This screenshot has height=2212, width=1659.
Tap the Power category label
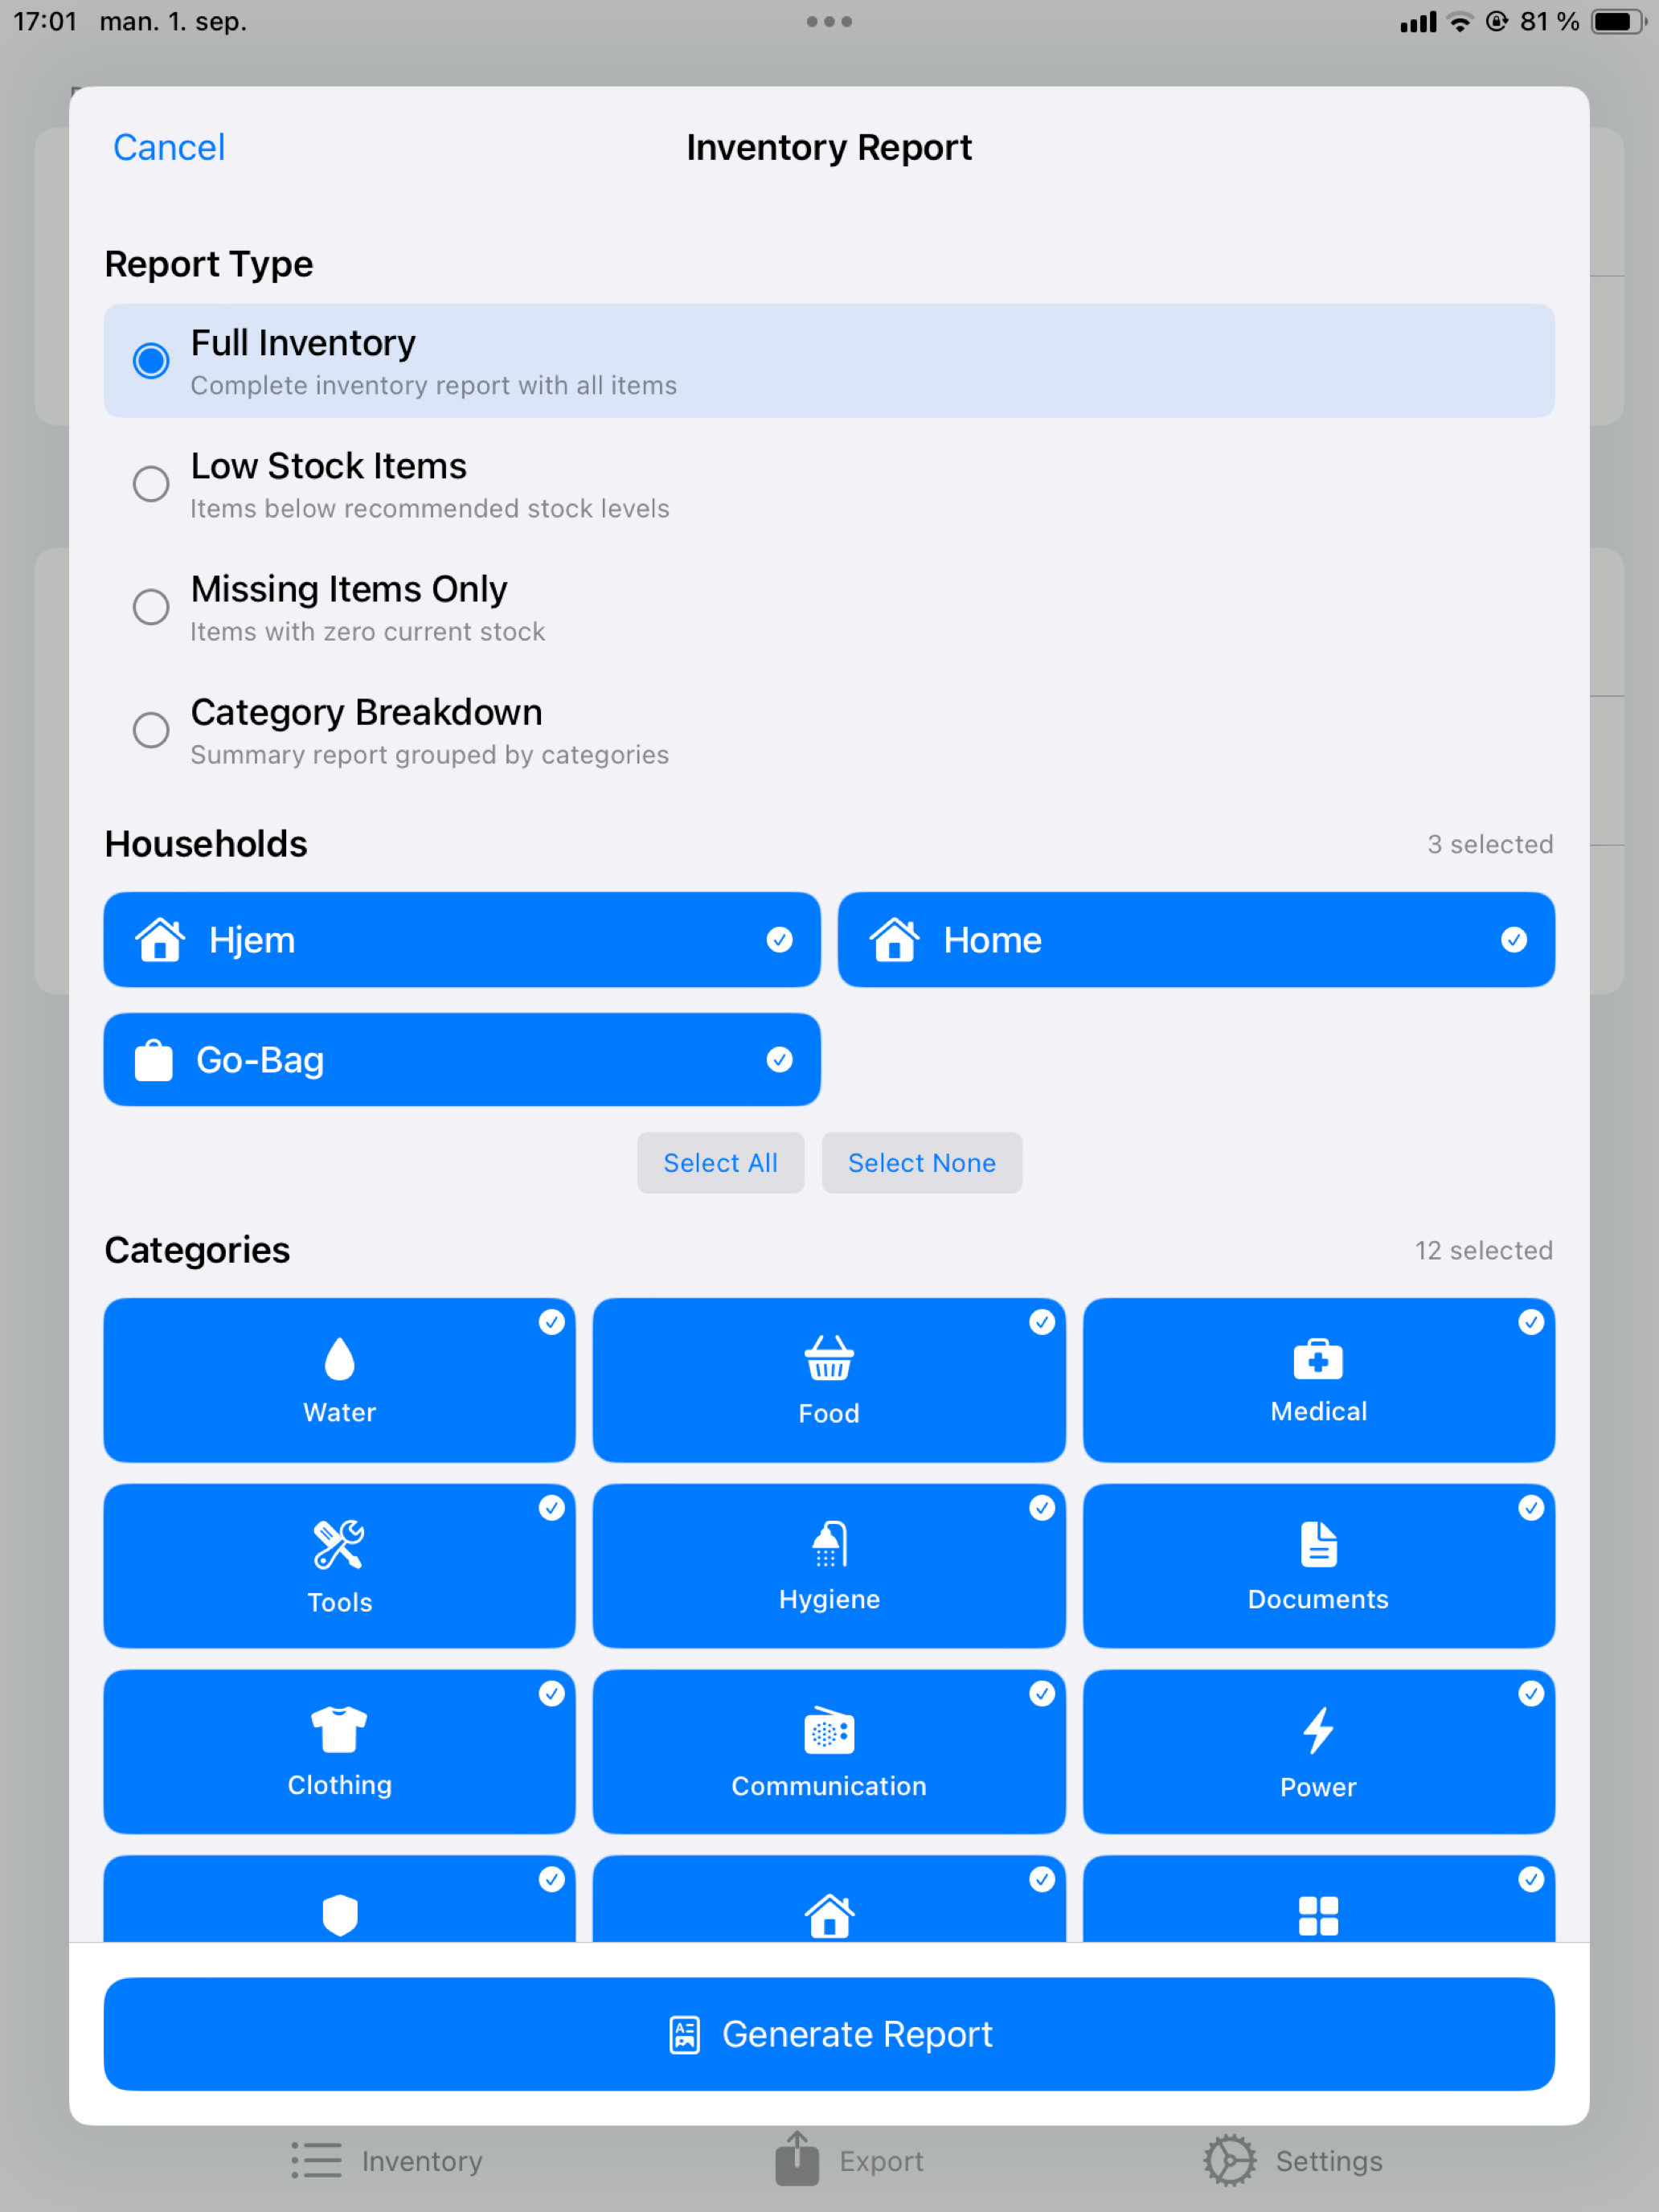tap(1318, 1787)
